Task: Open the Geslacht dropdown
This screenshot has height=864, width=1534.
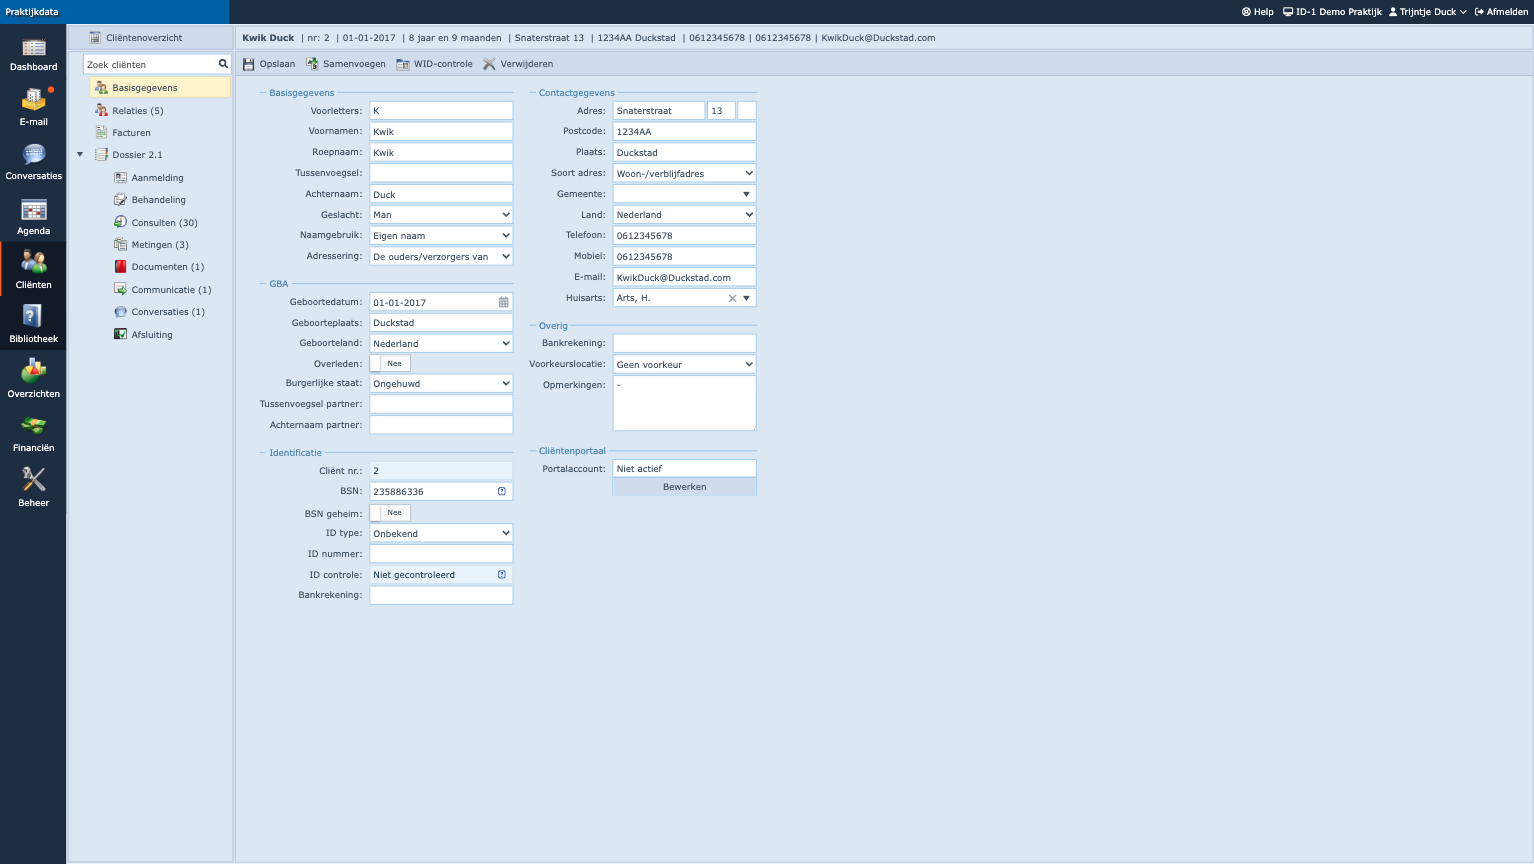Action: 441,215
